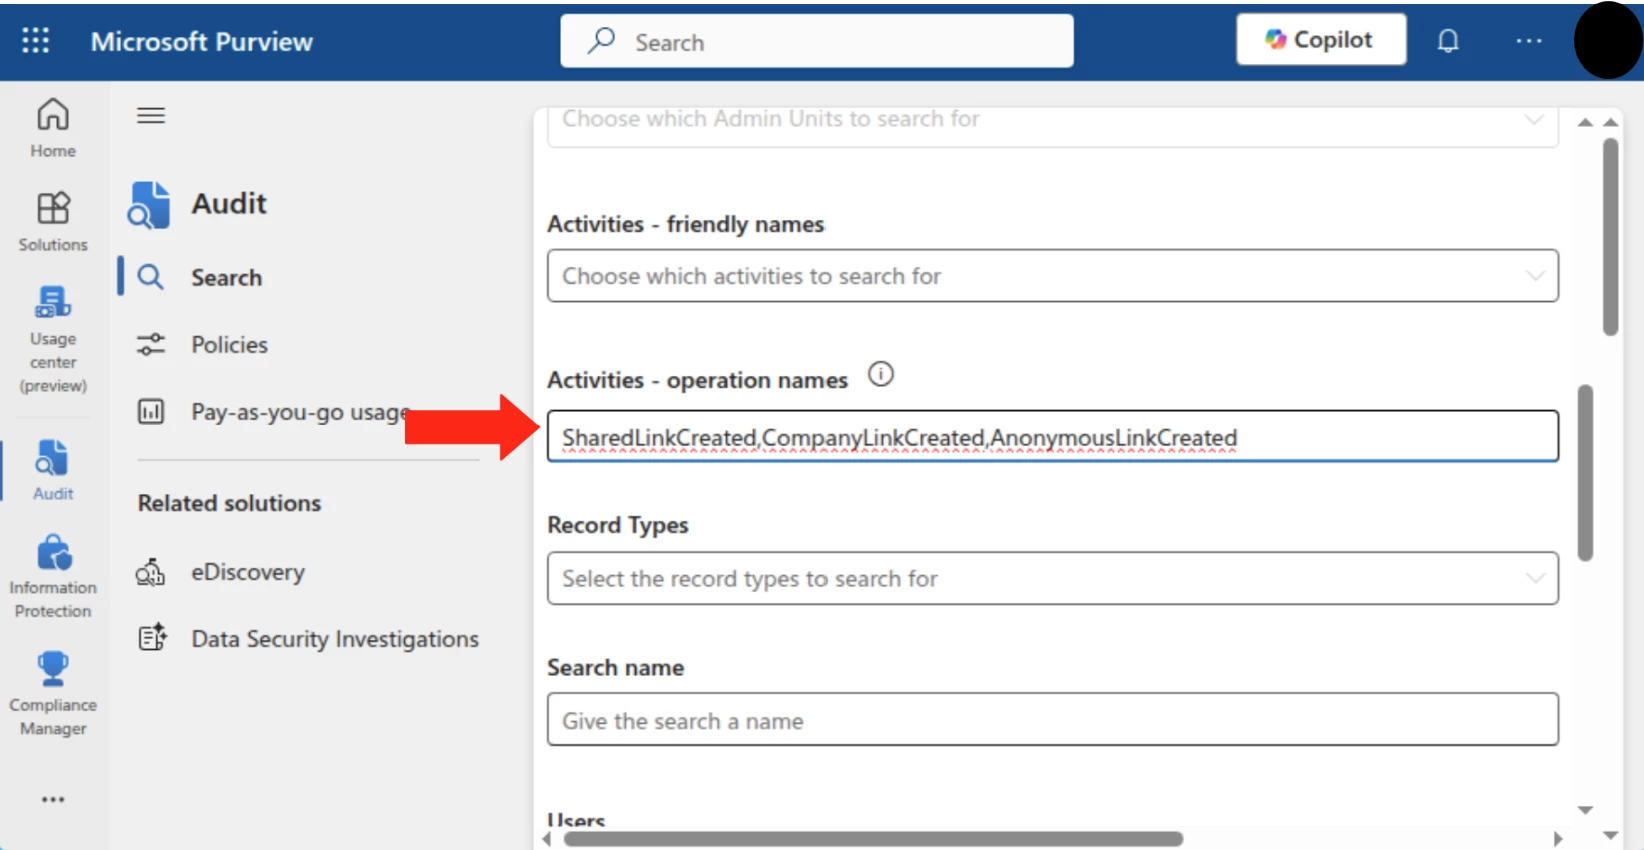Open Compliance Manager
Screen dimensions: 1644x850
point(53,694)
